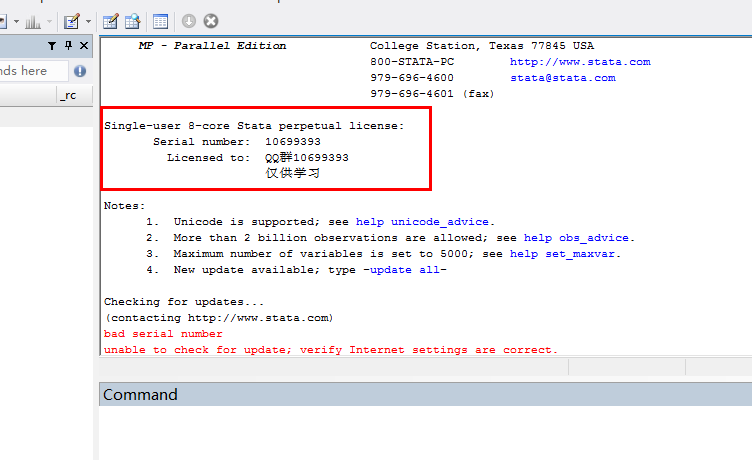Click the 'Single-user 8-core Stata perpetual license' line
This screenshot has width=752, height=460.
tap(254, 126)
